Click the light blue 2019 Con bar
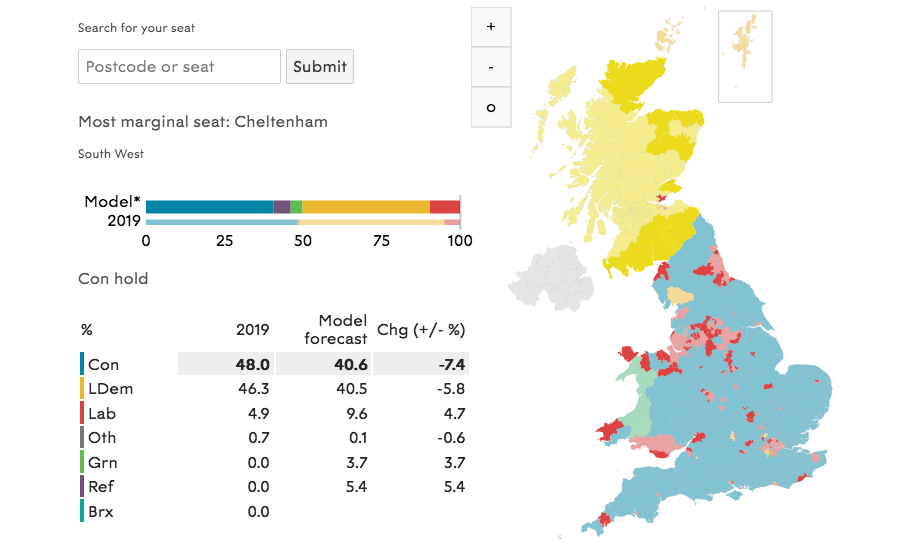The image size is (913, 554). (222, 223)
